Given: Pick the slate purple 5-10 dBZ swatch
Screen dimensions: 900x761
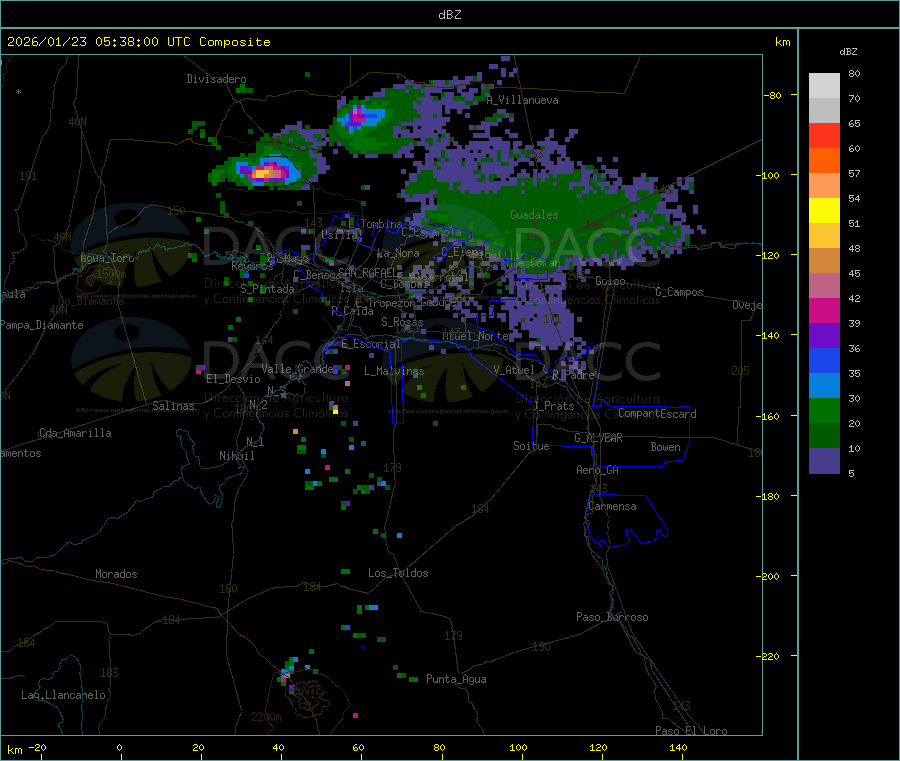Looking at the screenshot, I should click(x=824, y=461).
